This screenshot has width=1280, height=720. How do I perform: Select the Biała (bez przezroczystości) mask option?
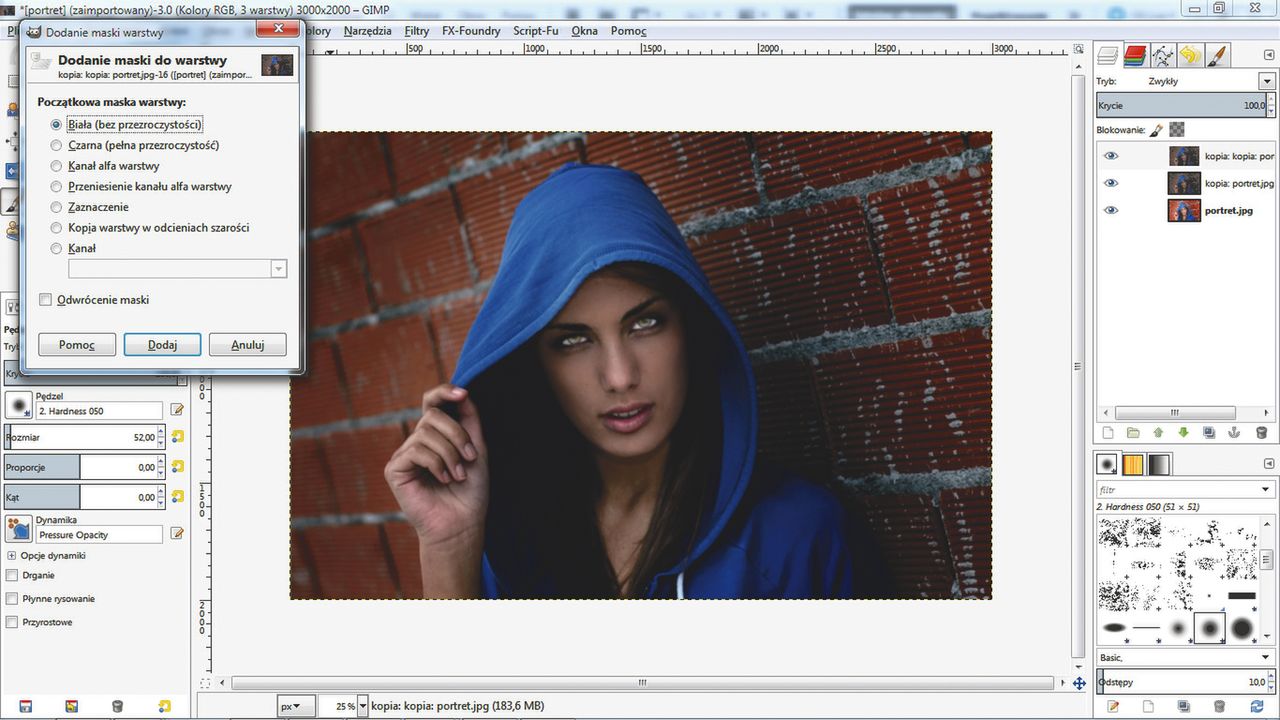click(56, 125)
